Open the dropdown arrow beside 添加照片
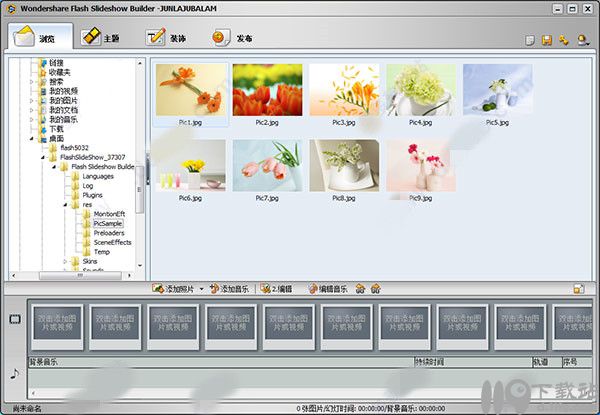This screenshot has width=600, height=415. click(x=202, y=289)
